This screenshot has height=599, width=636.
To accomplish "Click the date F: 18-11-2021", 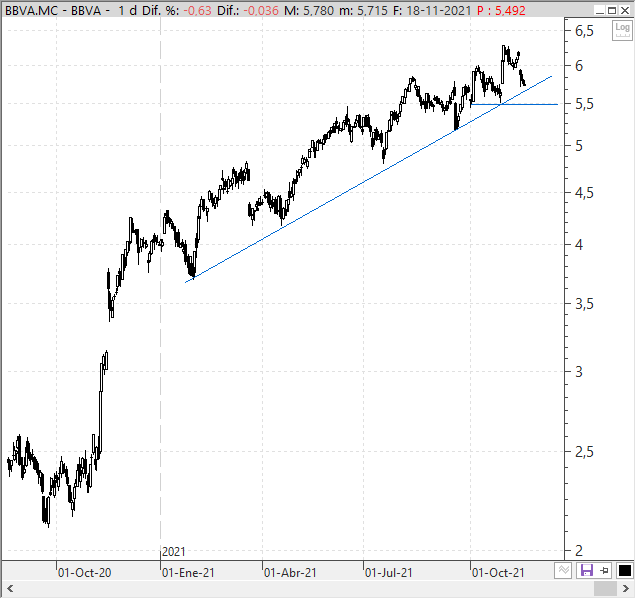I will 432,10.
